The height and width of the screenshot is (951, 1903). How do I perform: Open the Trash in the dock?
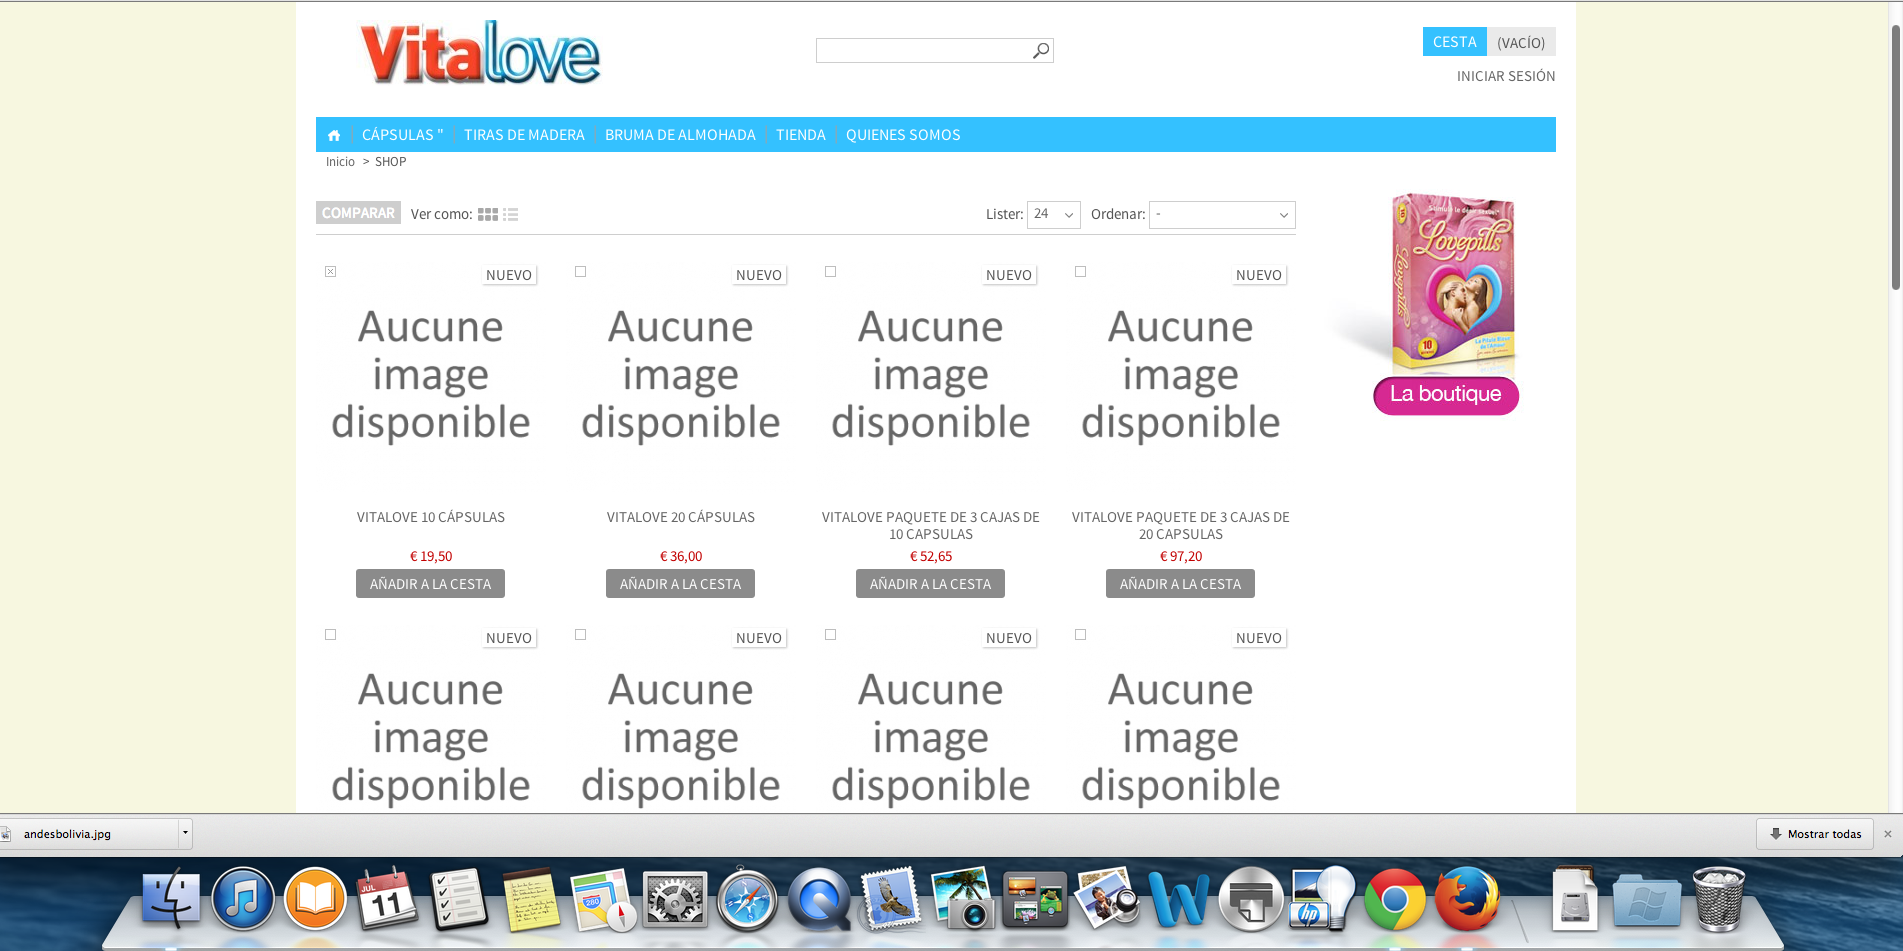(x=1719, y=899)
